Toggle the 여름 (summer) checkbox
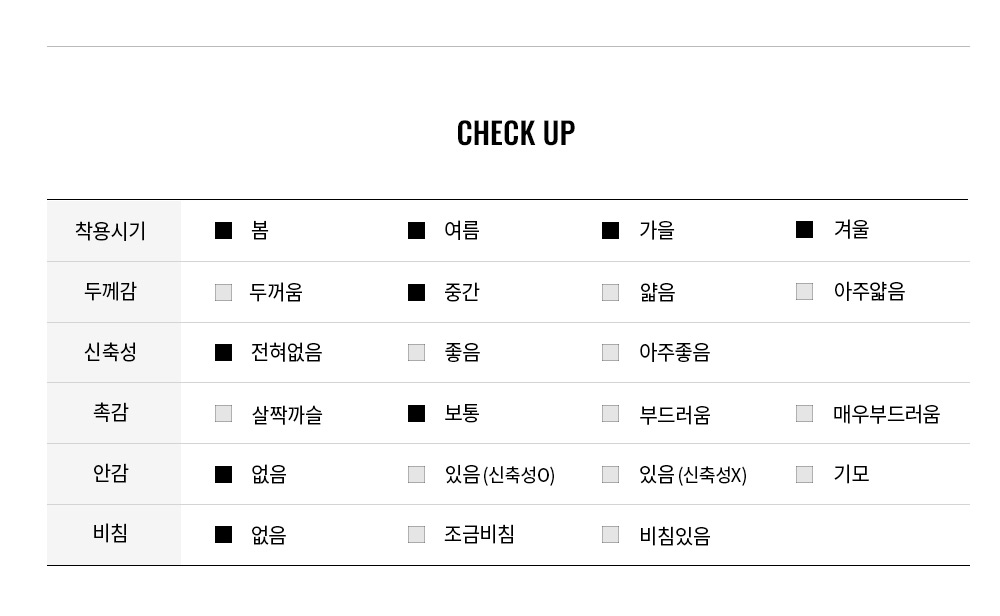Viewport: 1000px width, 616px height. point(417,231)
